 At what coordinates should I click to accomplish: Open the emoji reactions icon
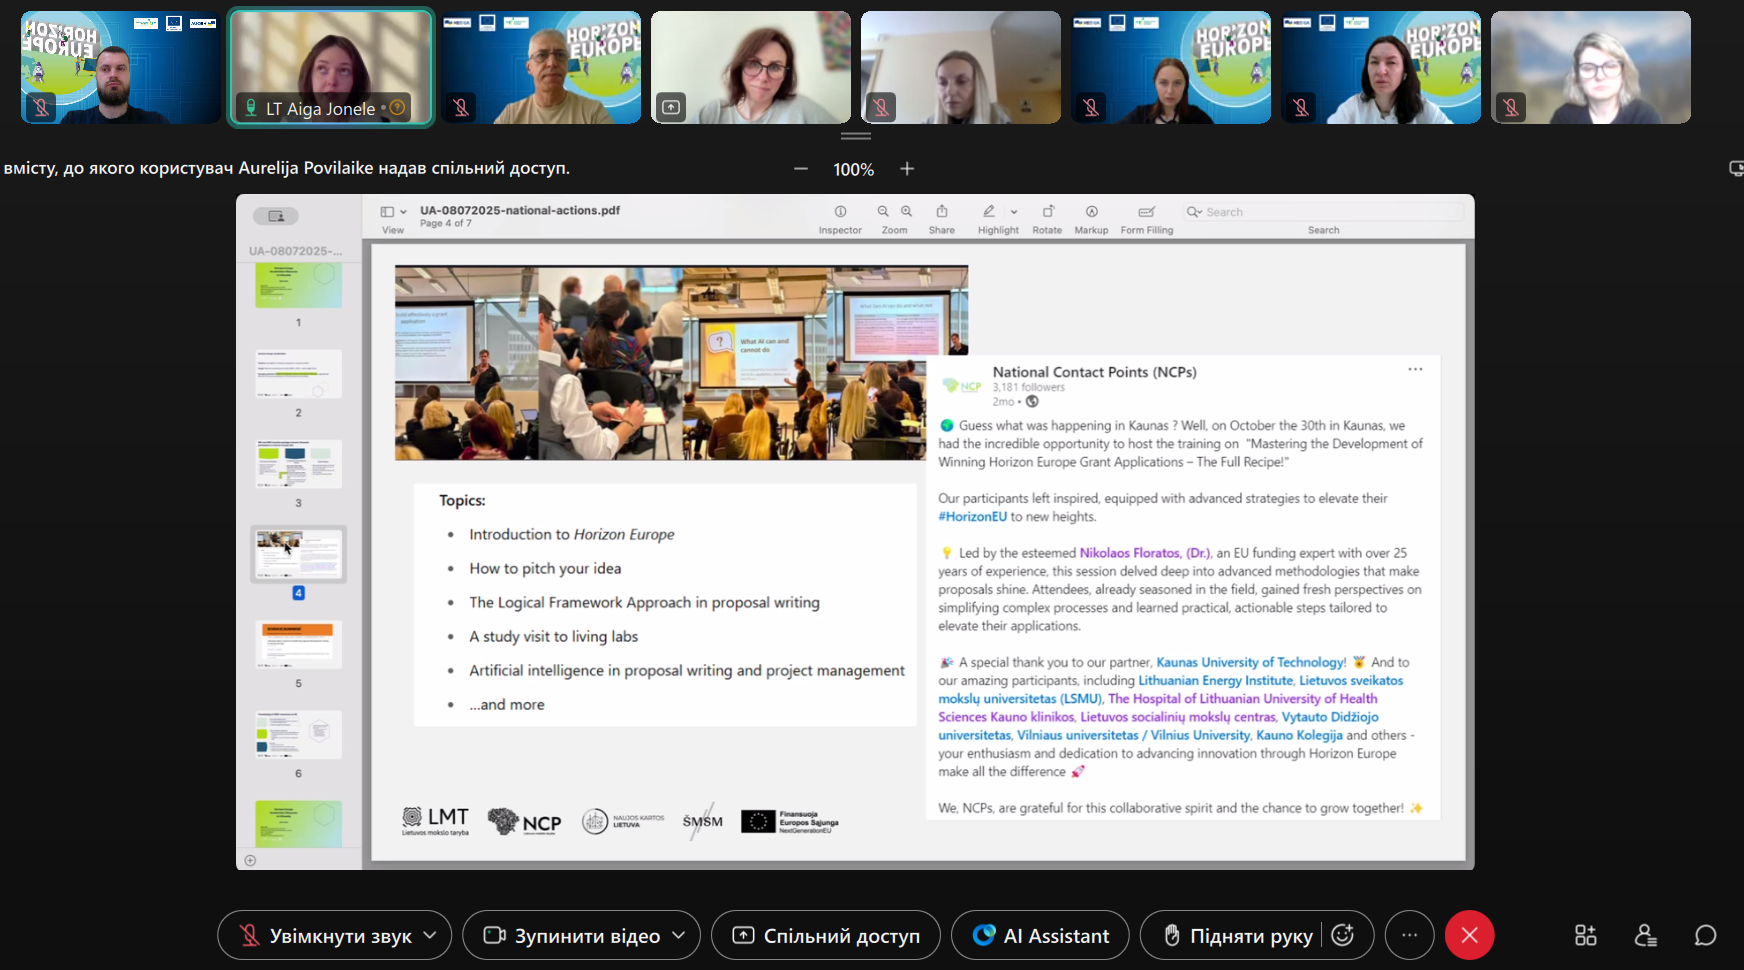(x=1343, y=935)
